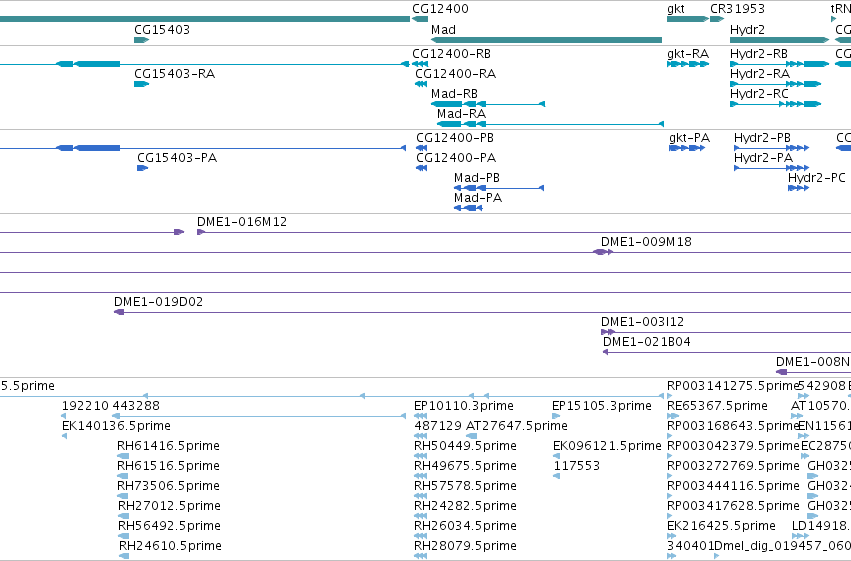Click EST EP10110.3prime label
This screenshot has width=851, height=561.
(463, 406)
